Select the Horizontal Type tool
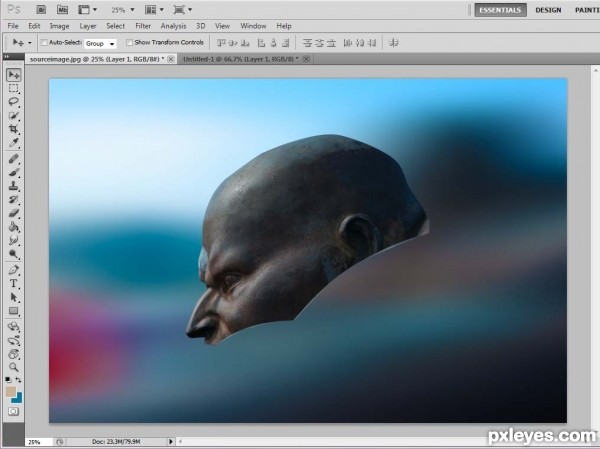600x449 pixels. click(x=13, y=284)
